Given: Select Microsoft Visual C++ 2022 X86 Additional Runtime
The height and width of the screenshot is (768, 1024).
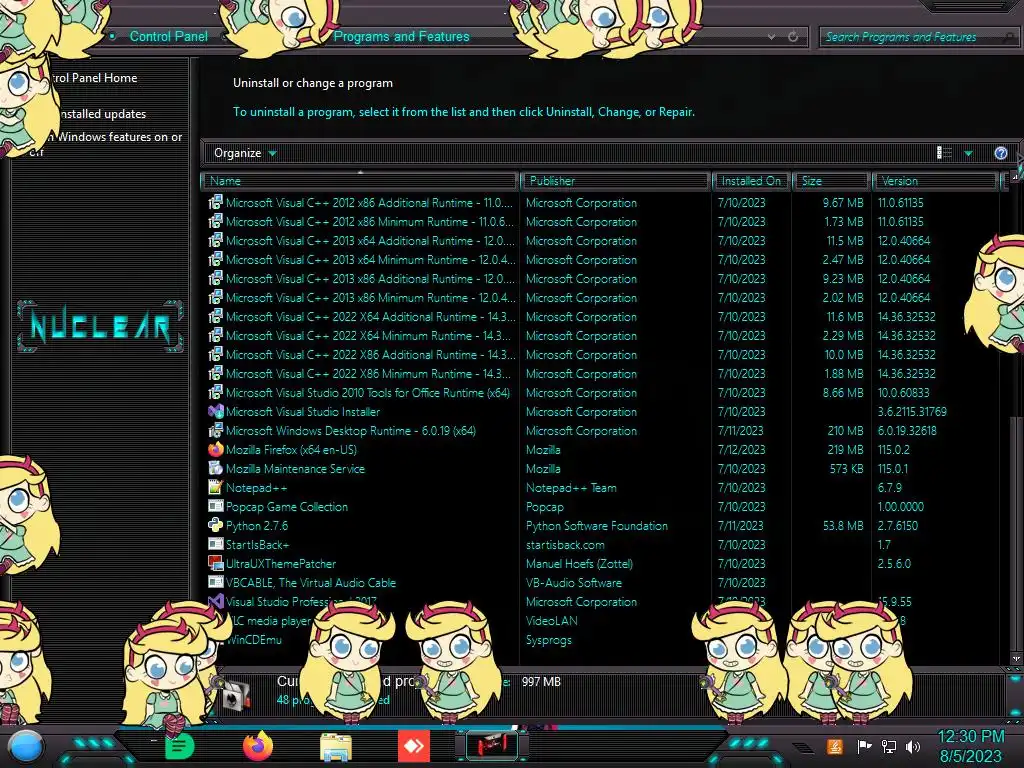Looking at the screenshot, I should click(x=370, y=354).
